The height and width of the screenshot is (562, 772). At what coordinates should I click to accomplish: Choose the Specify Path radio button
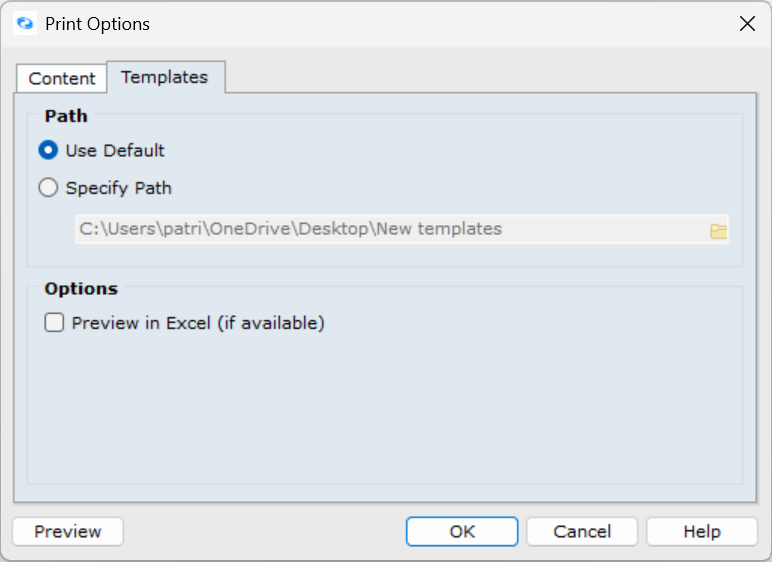48,188
